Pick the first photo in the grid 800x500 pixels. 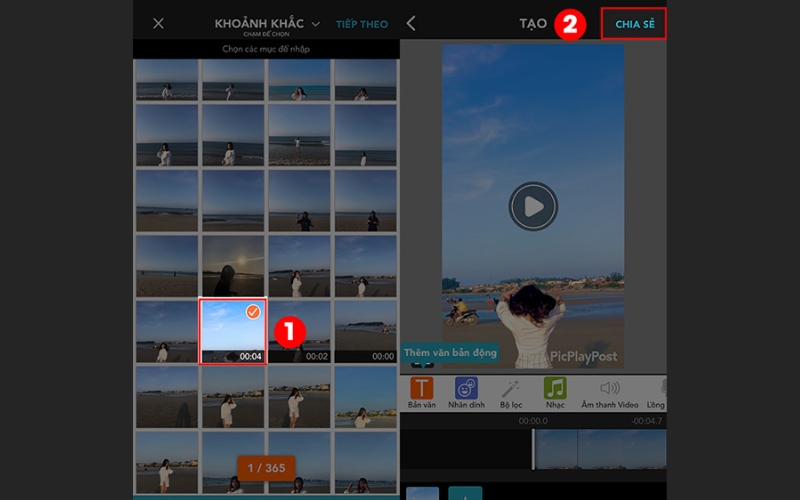pyautogui.click(x=166, y=79)
